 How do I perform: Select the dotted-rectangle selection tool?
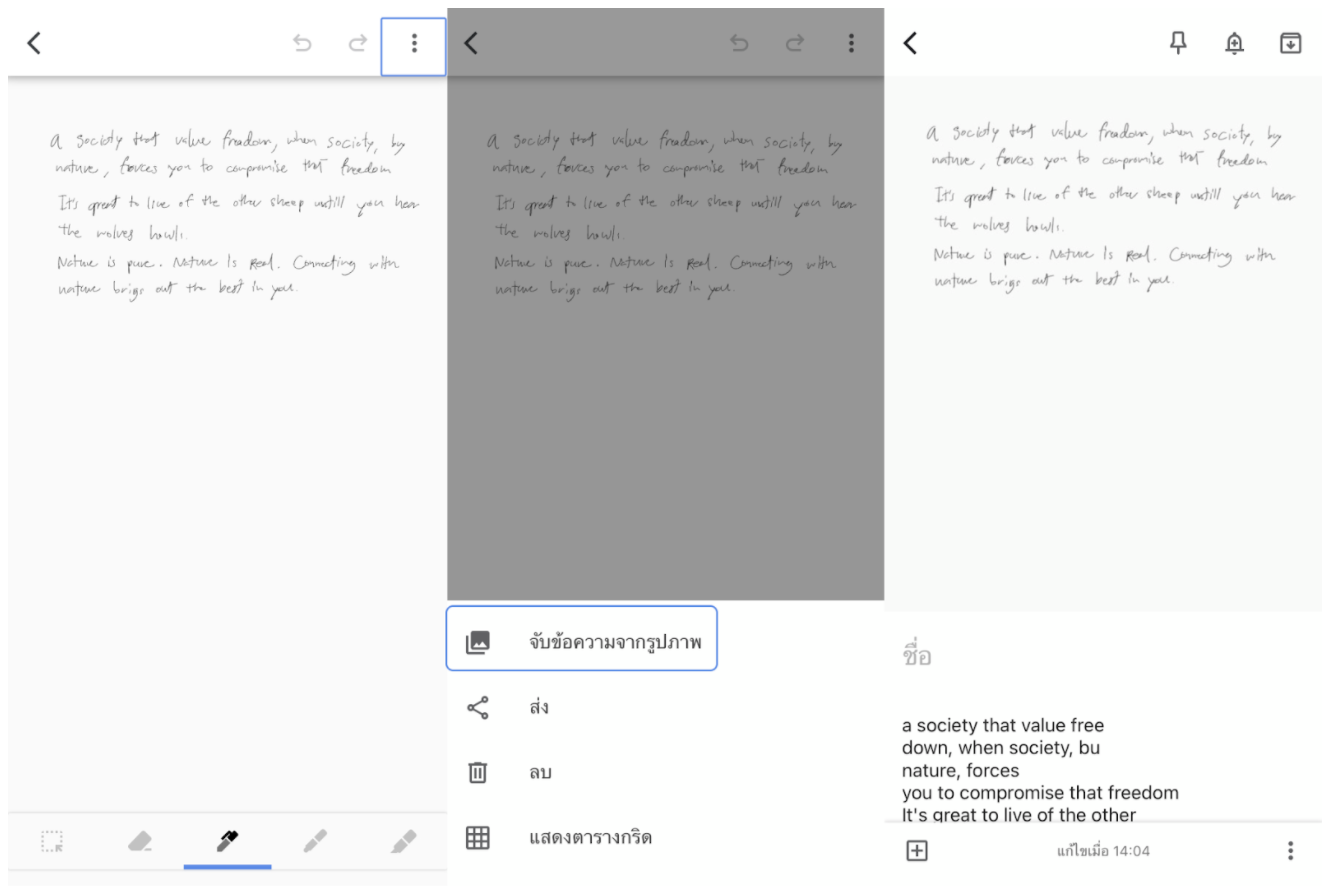click(x=52, y=841)
